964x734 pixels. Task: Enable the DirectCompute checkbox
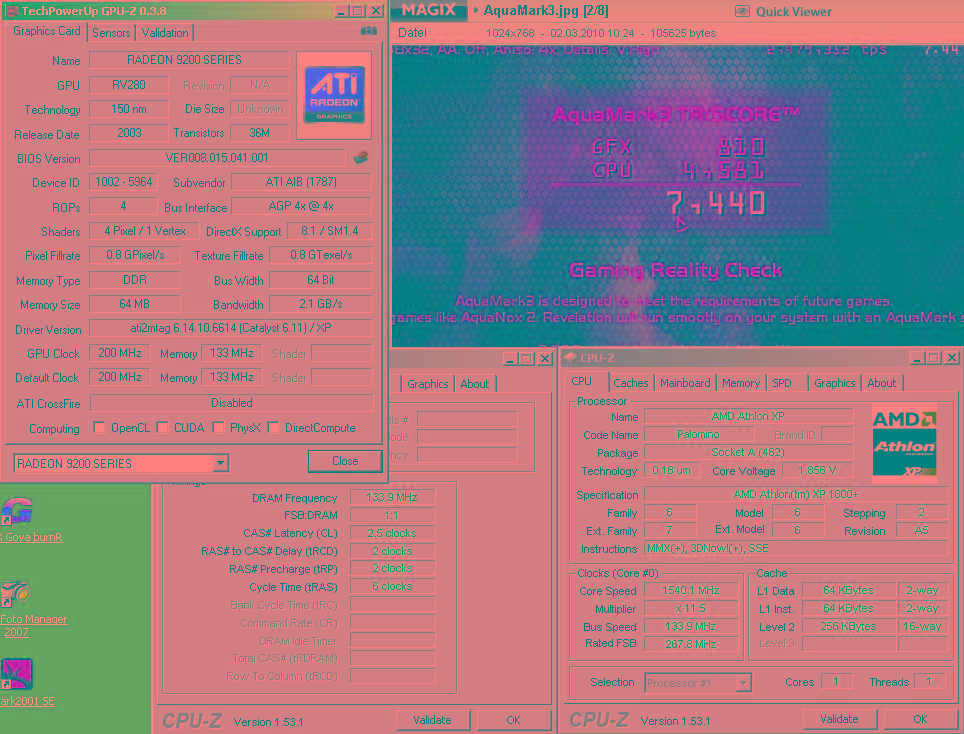click(x=274, y=427)
